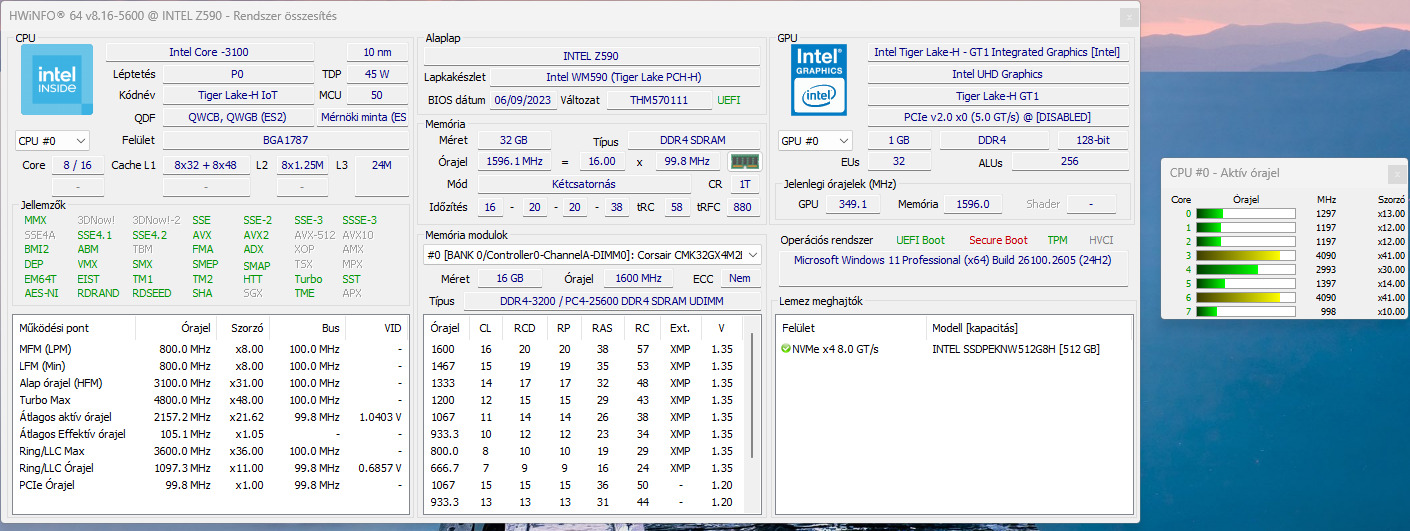Viewport: 1410px width, 531px height.
Task: Click the Intel Graphics GPU logo
Action: coord(819,79)
